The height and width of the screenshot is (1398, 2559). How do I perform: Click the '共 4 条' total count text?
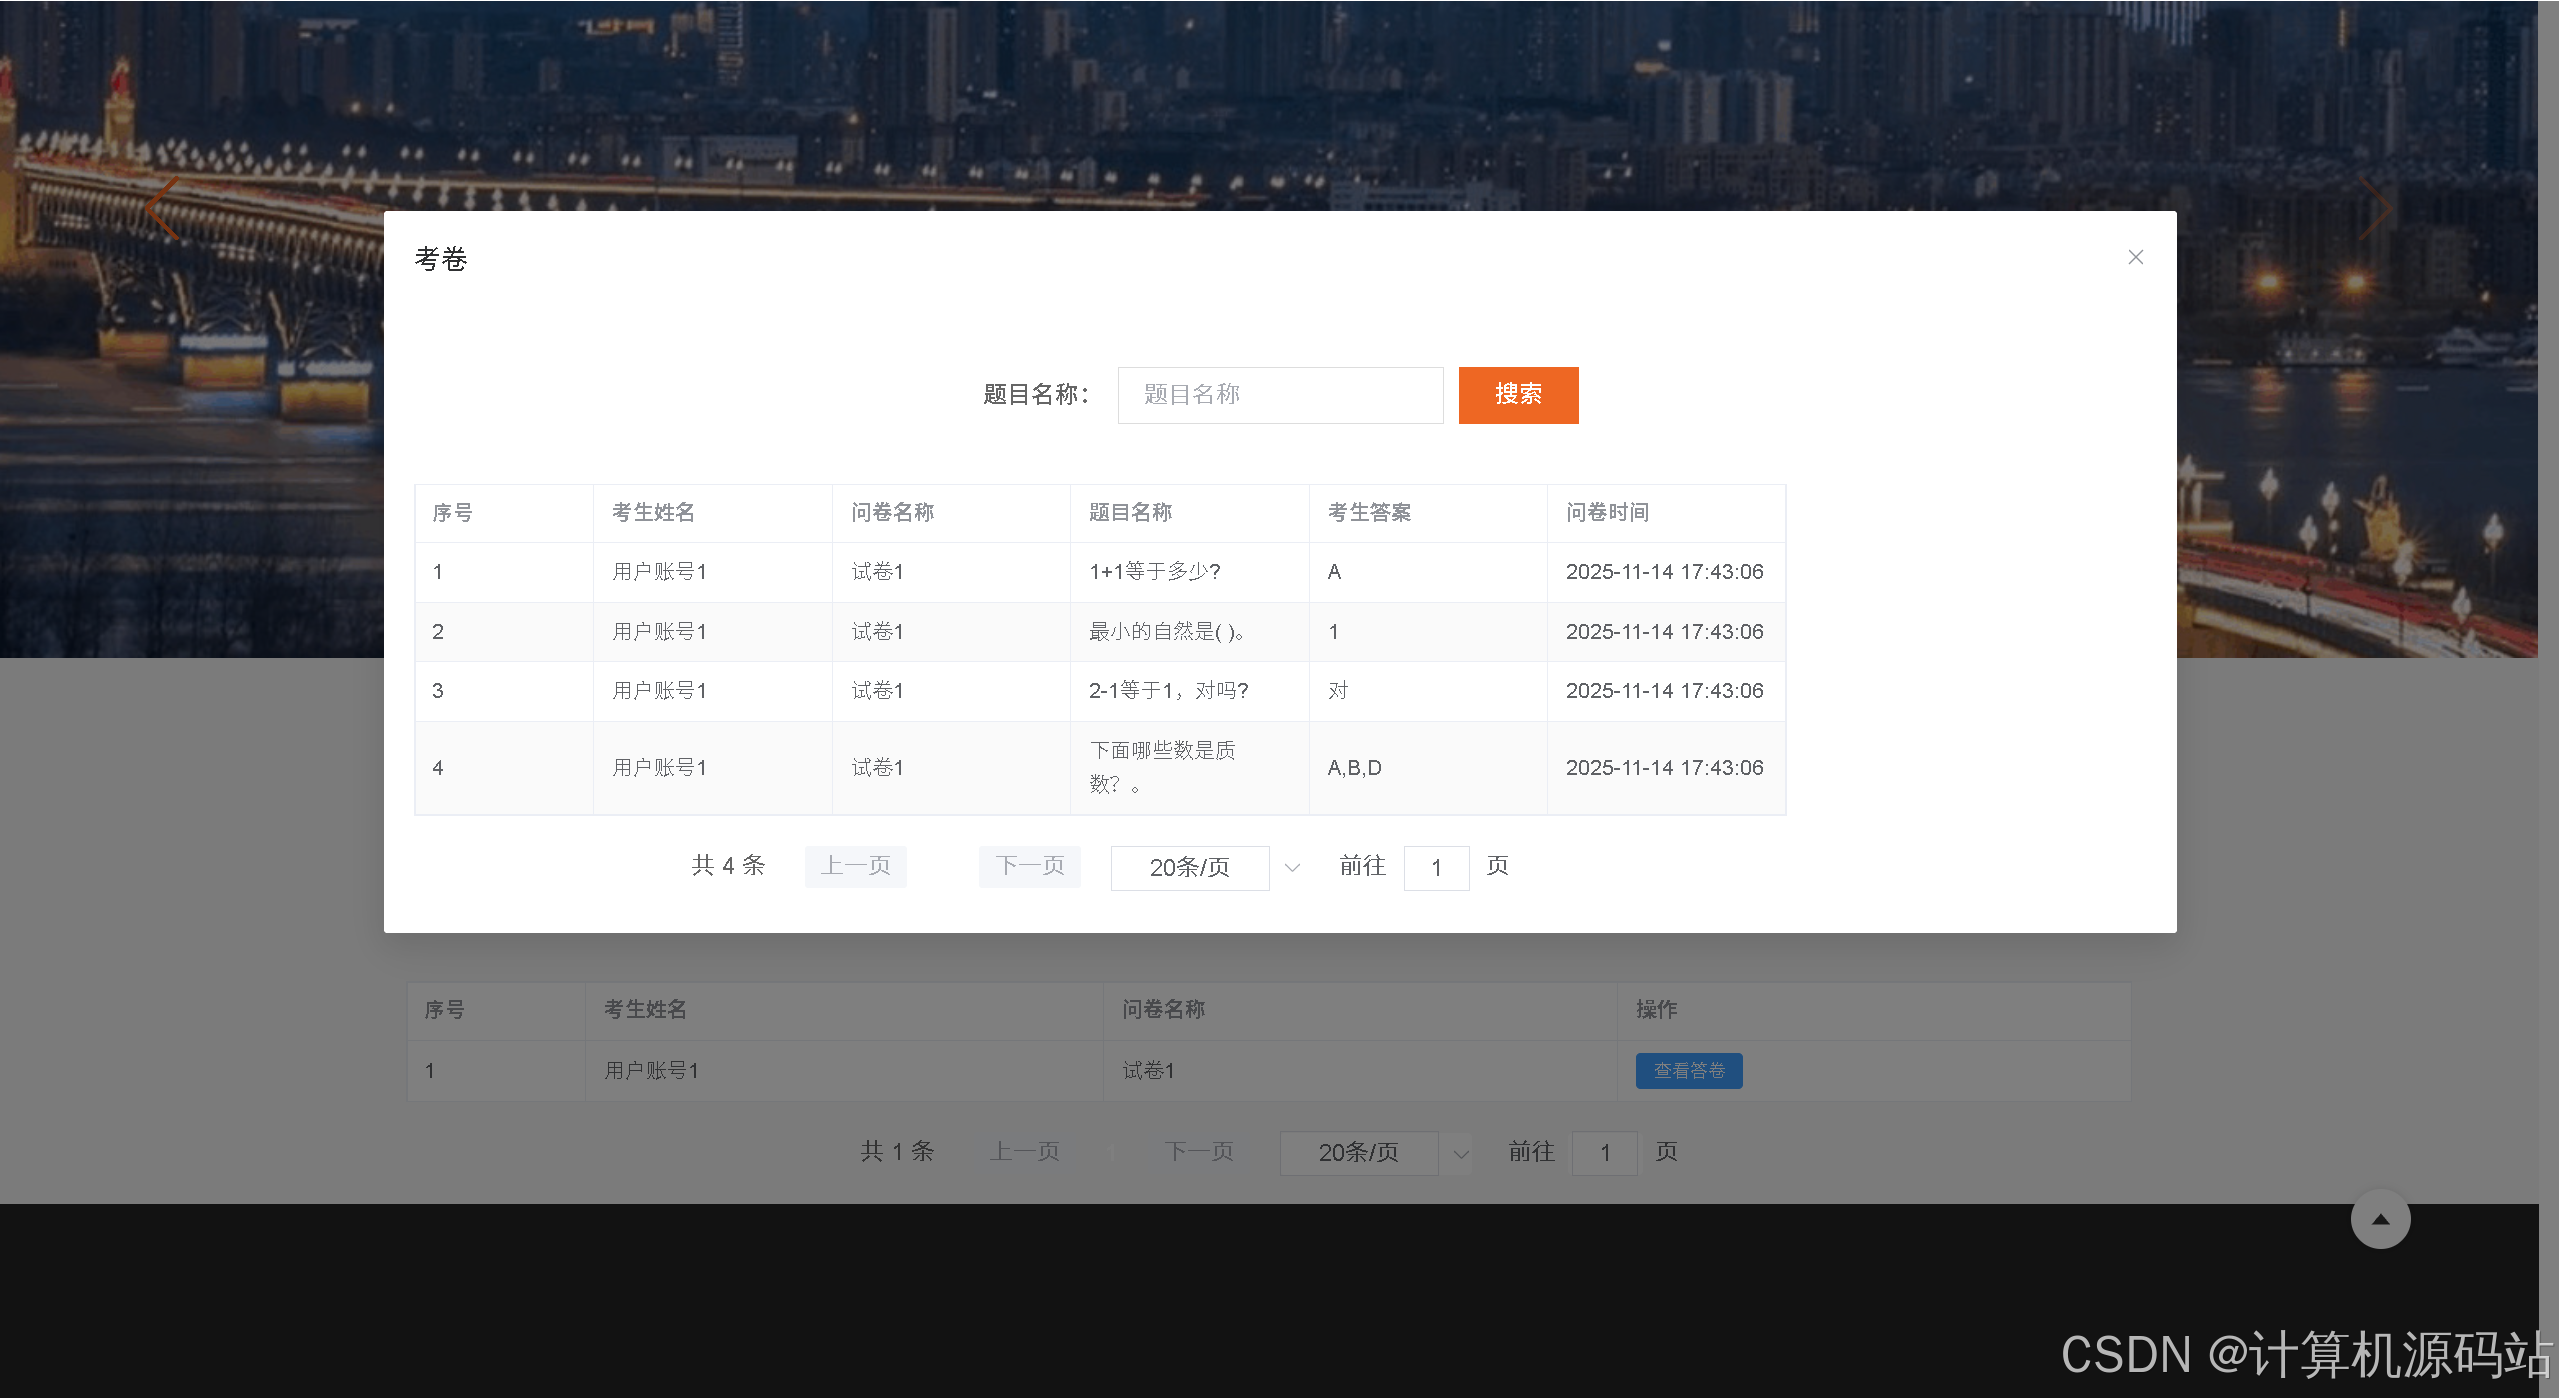click(728, 866)
